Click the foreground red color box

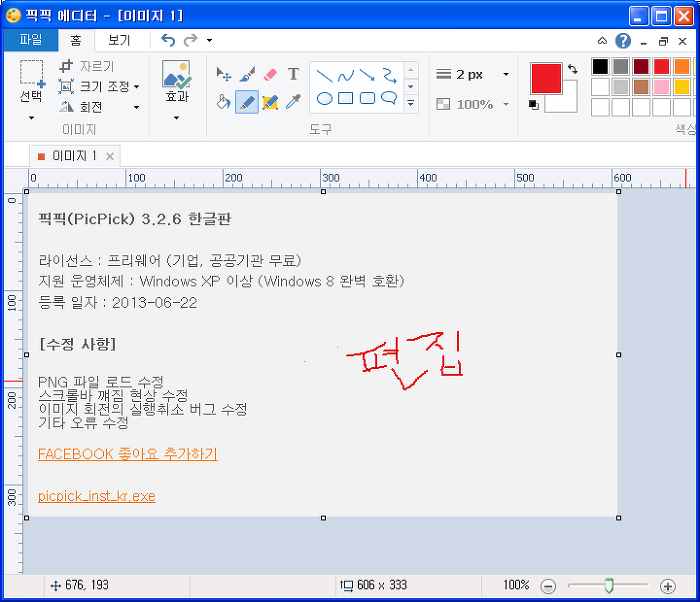pyautogui.click(x=546, y=78)
